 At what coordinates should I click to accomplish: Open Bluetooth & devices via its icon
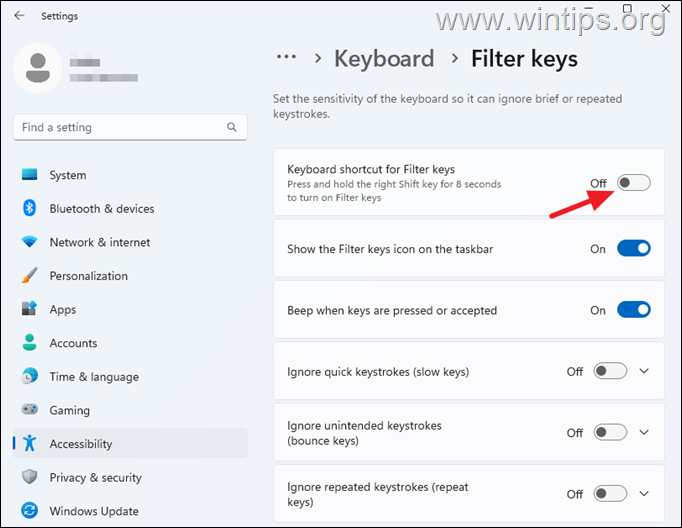(x=30, y=208)
